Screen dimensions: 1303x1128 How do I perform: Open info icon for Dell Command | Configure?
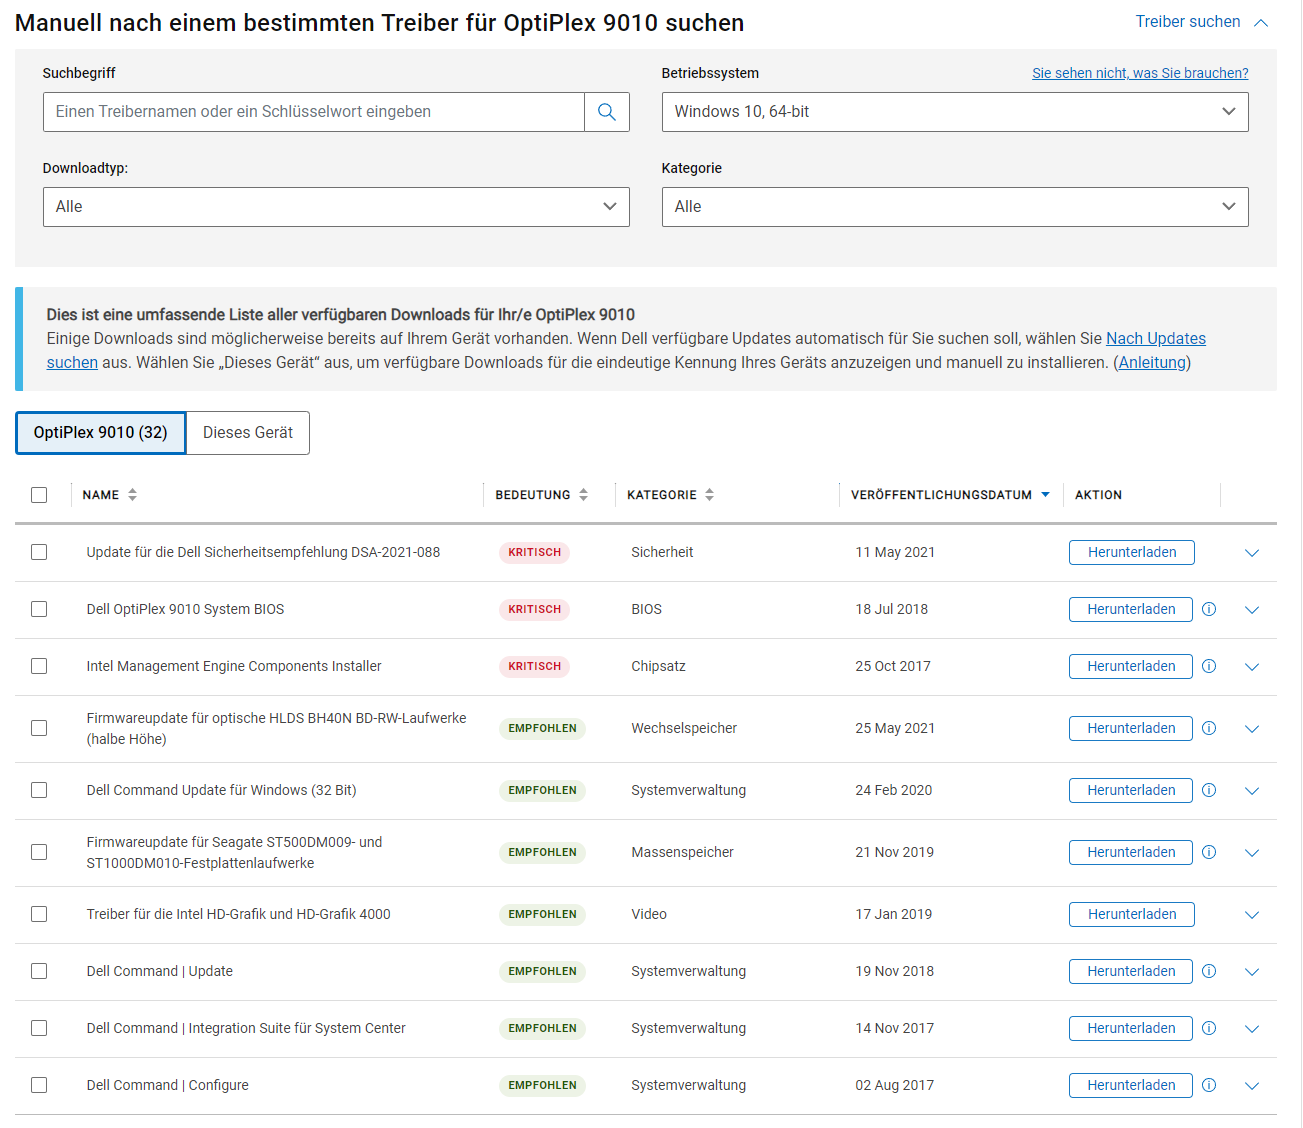[1209, 1085]
